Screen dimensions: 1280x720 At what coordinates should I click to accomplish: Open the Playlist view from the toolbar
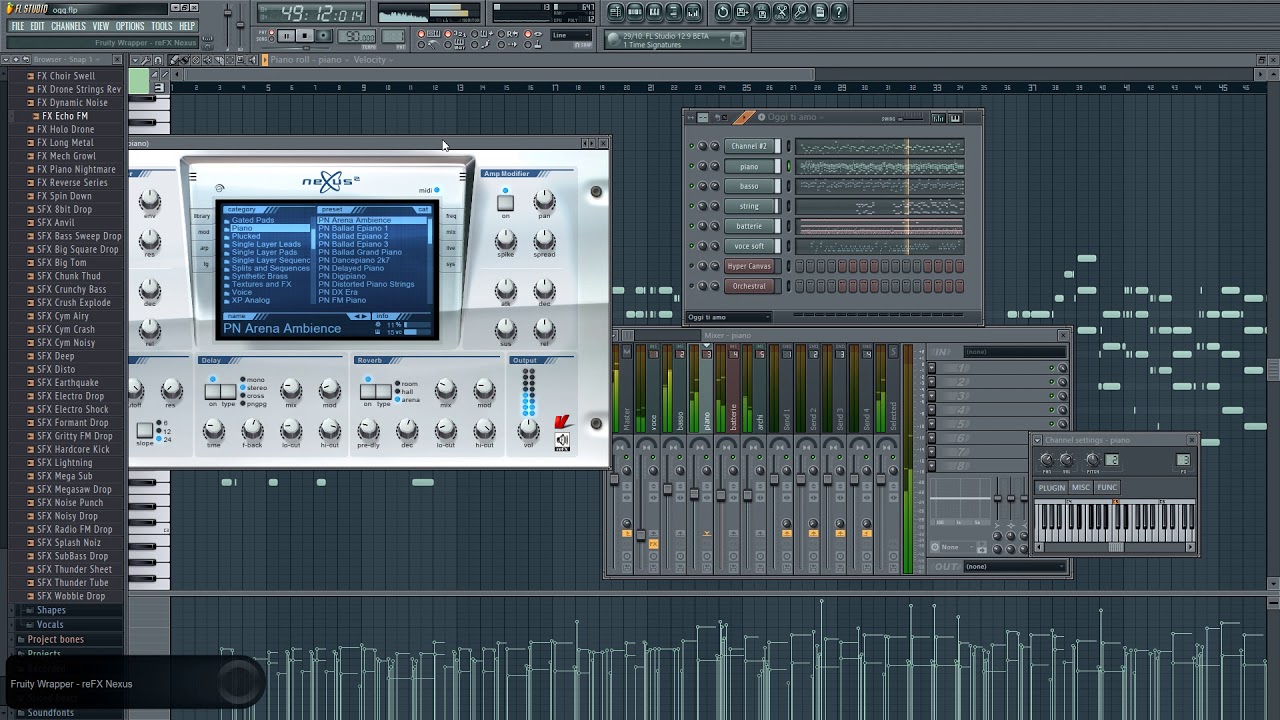(615, 12)
